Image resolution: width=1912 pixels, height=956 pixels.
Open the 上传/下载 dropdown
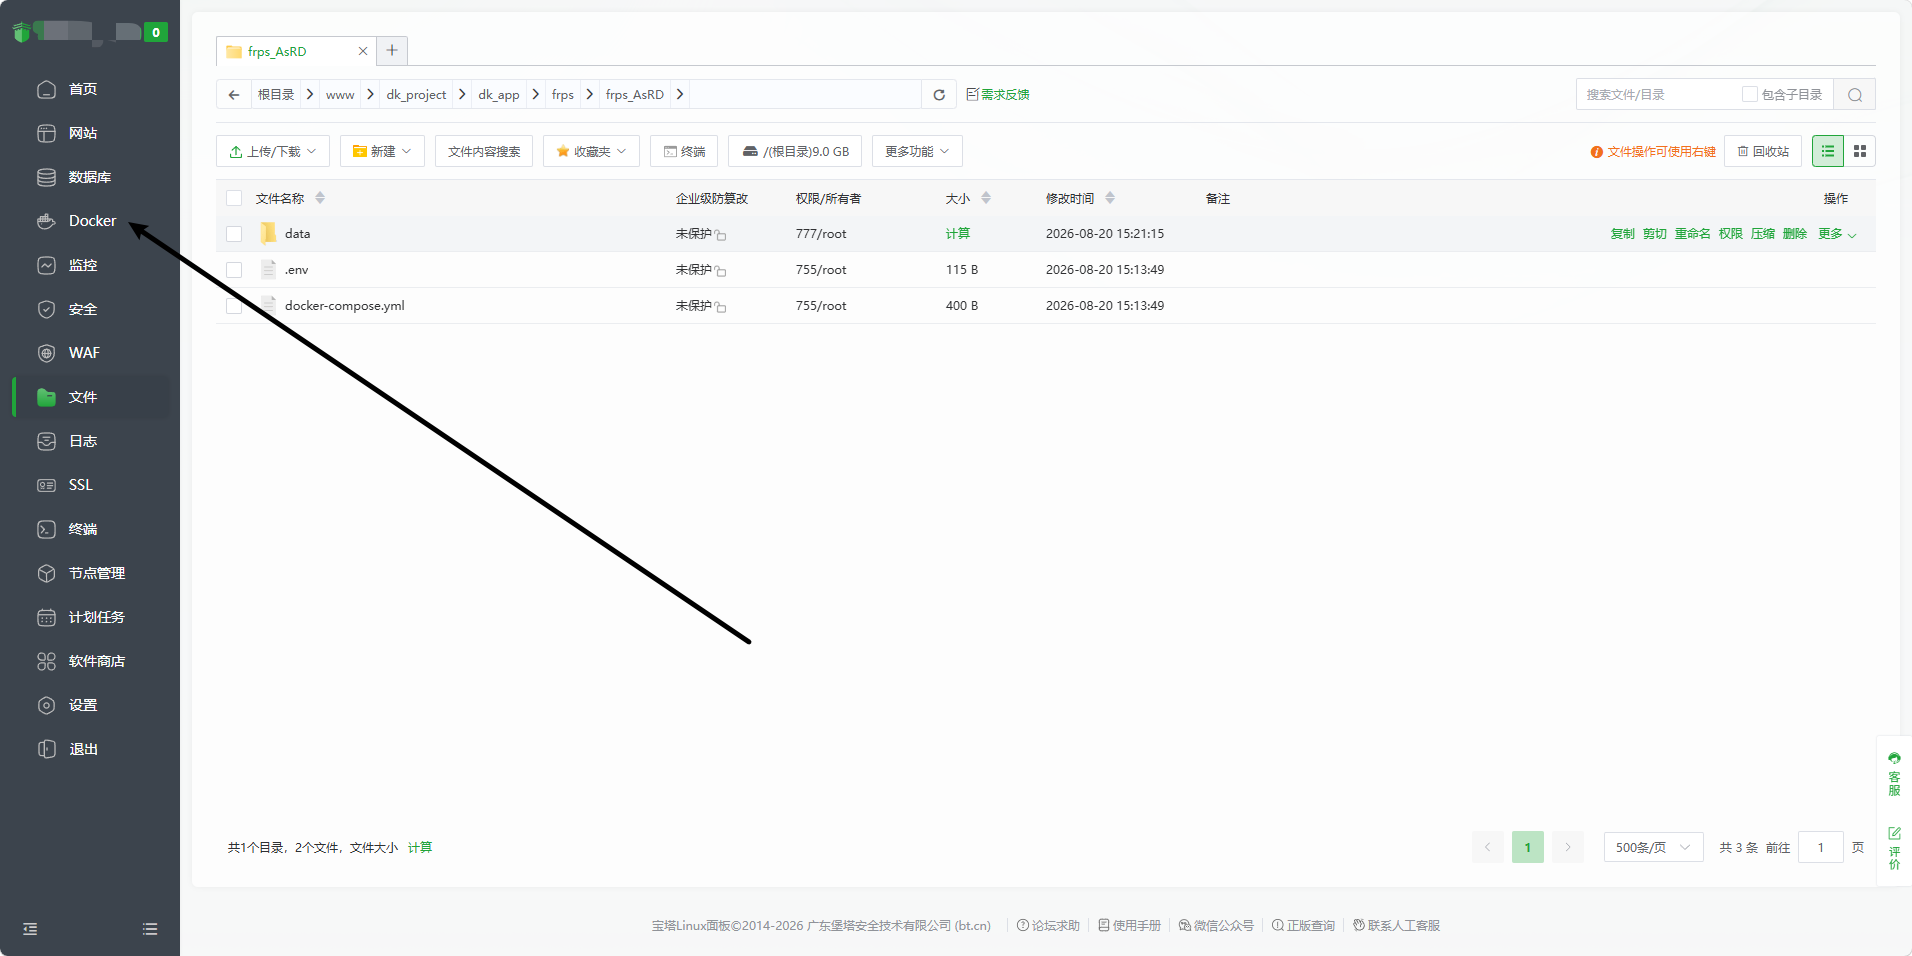(273, 151)
